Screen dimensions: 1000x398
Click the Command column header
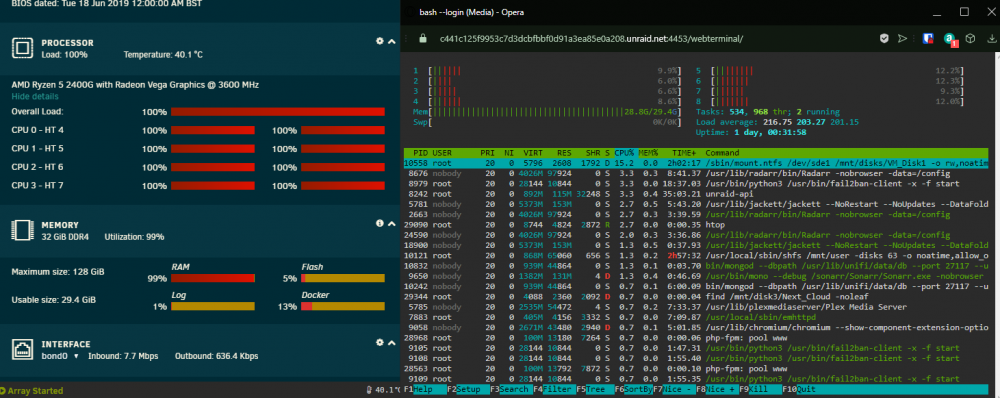pos(722,153)
